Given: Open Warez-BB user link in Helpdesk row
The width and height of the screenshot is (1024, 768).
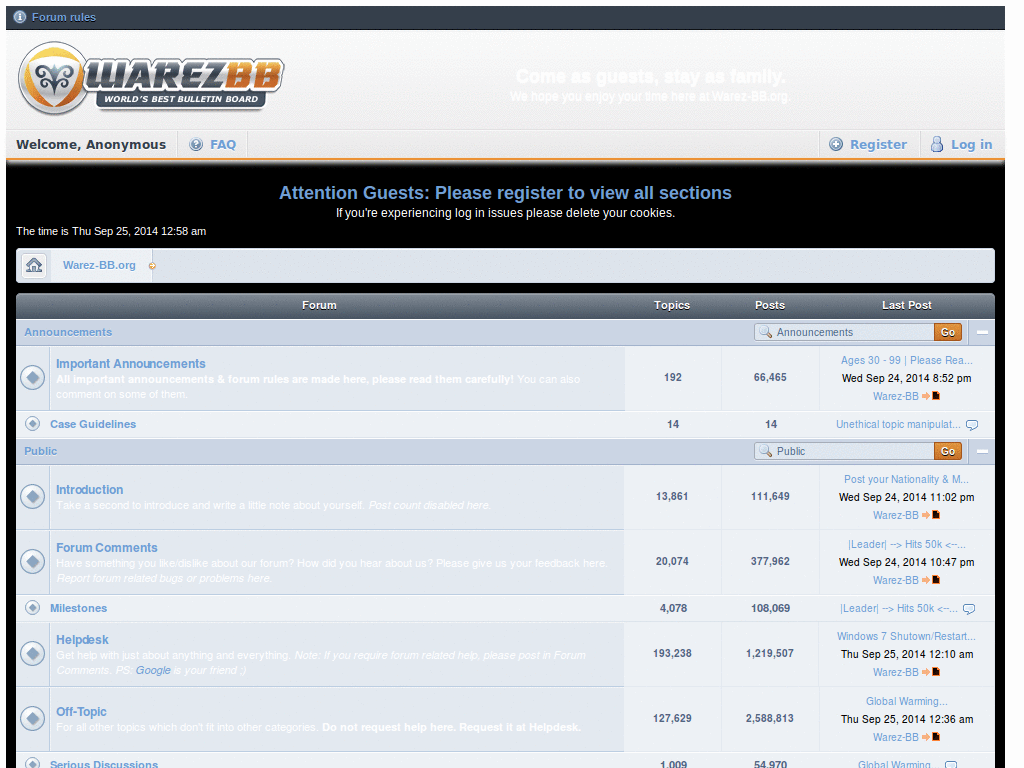Looking at the screenshot, I should 895,672.
